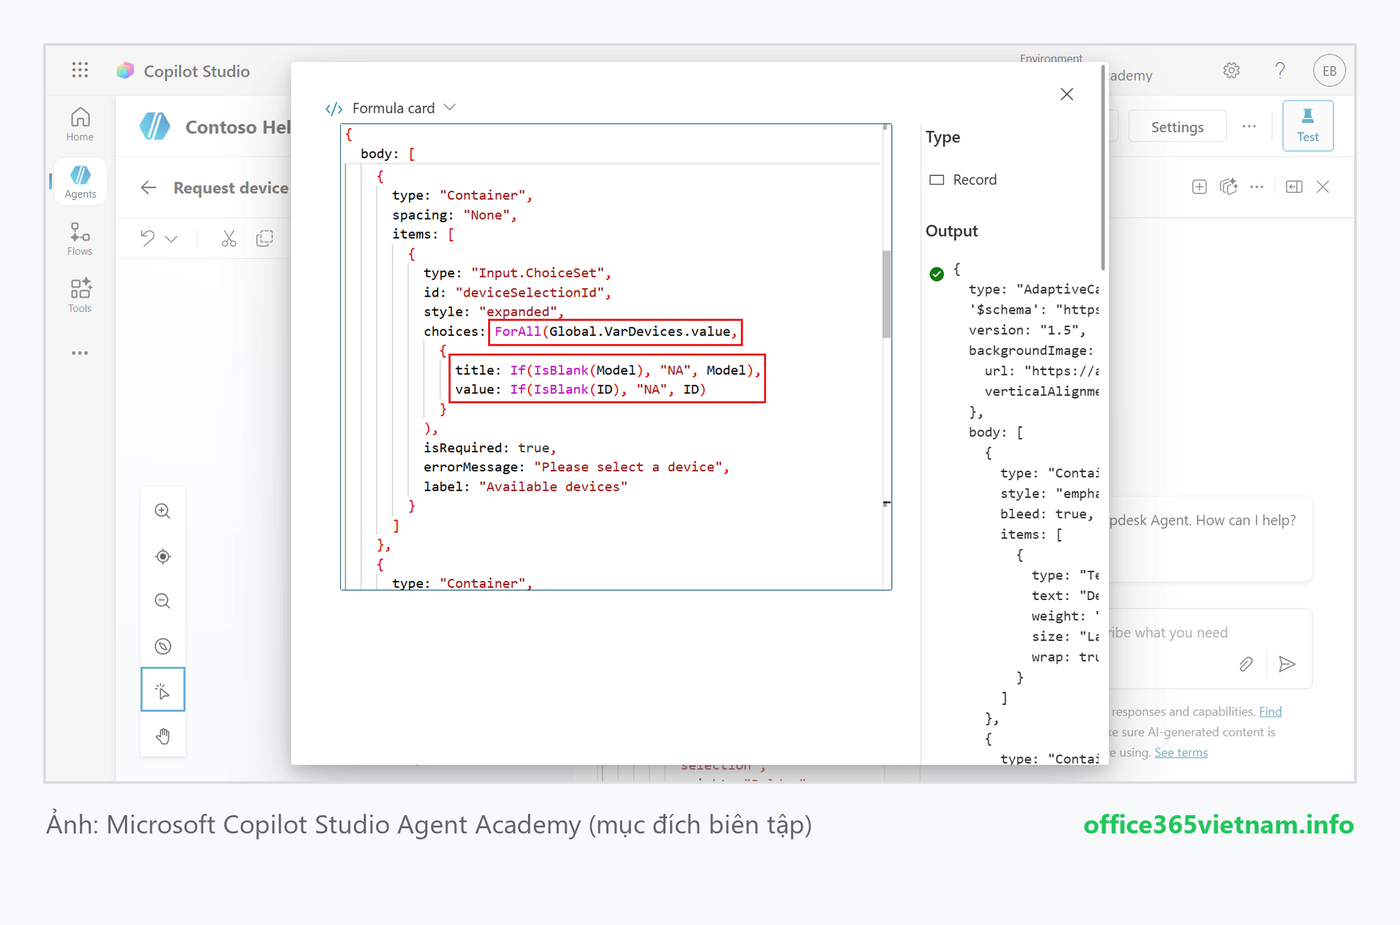1400x925 pixels.
Task: Click the id: "deviceSelectionId" code line
Action: pyautogui.click(x=517, y=293)
